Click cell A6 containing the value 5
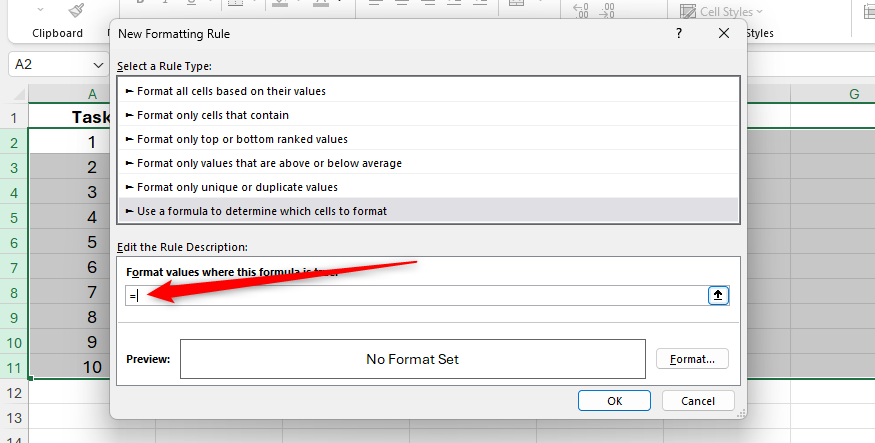 (70, 243)
